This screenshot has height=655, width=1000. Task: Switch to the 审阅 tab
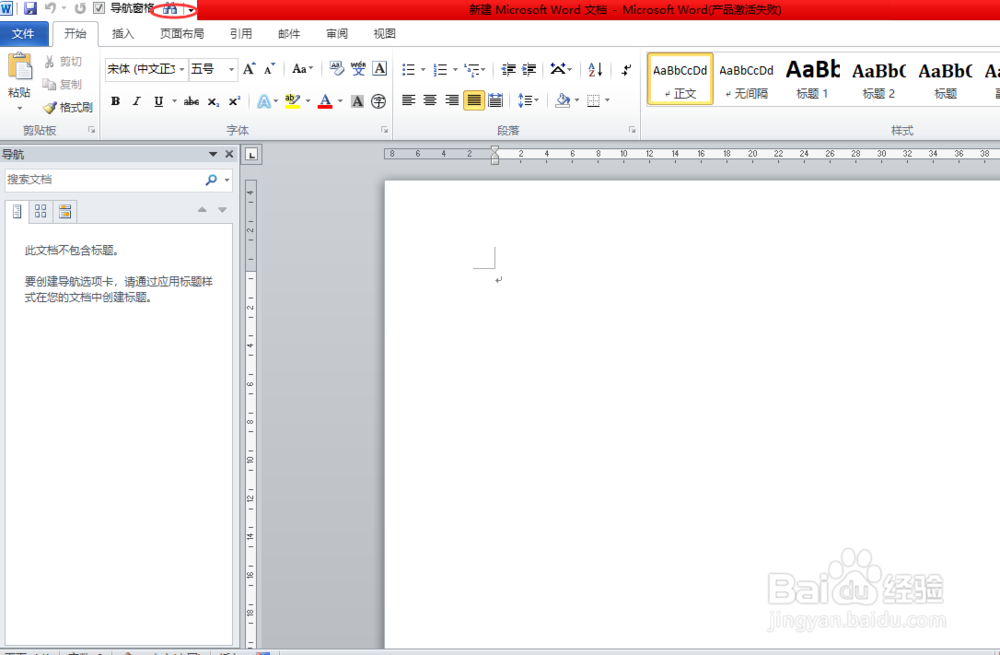pyautogui.click(x=337, y=34)
